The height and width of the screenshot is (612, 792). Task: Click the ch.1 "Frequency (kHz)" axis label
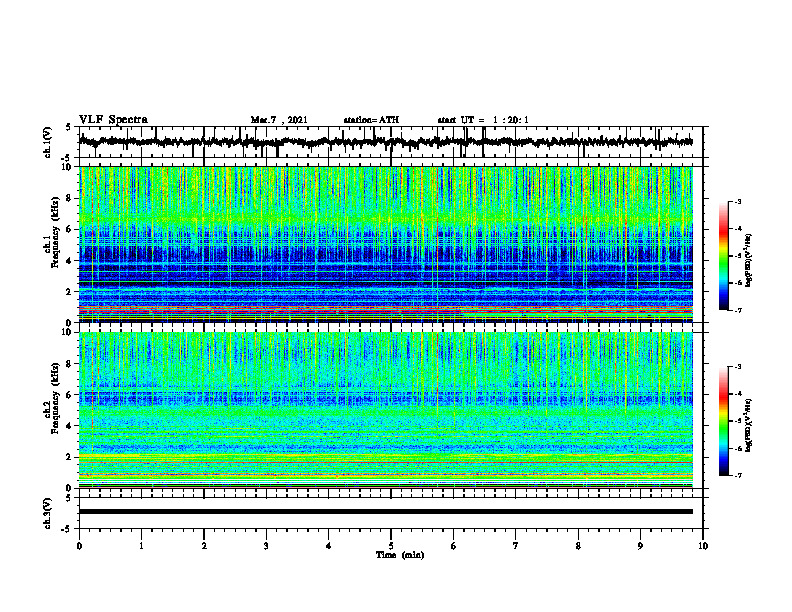(x=55, y=233)
